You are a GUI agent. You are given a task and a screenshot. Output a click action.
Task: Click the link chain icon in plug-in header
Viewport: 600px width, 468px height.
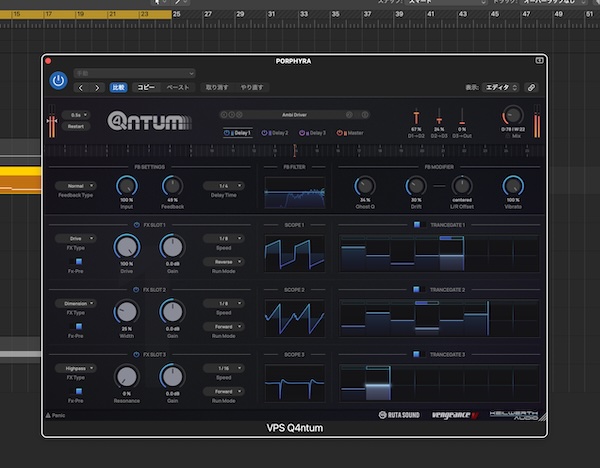point(531,88)
